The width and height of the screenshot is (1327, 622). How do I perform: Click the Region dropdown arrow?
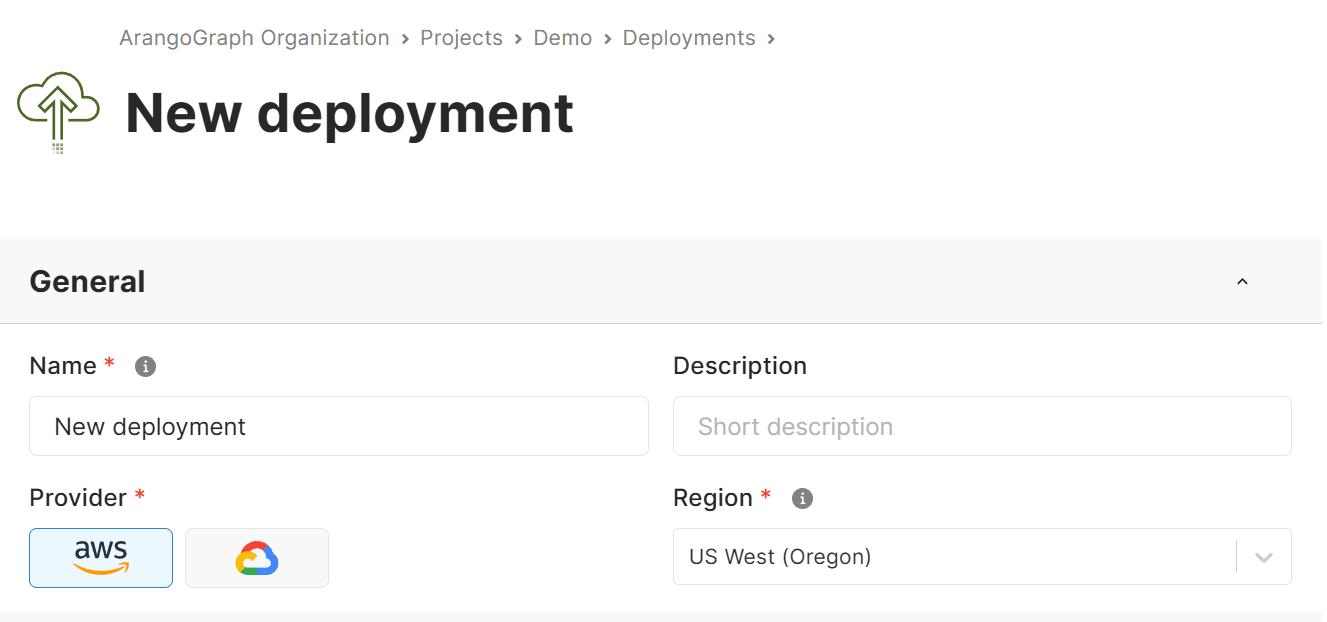(1264, 557)
